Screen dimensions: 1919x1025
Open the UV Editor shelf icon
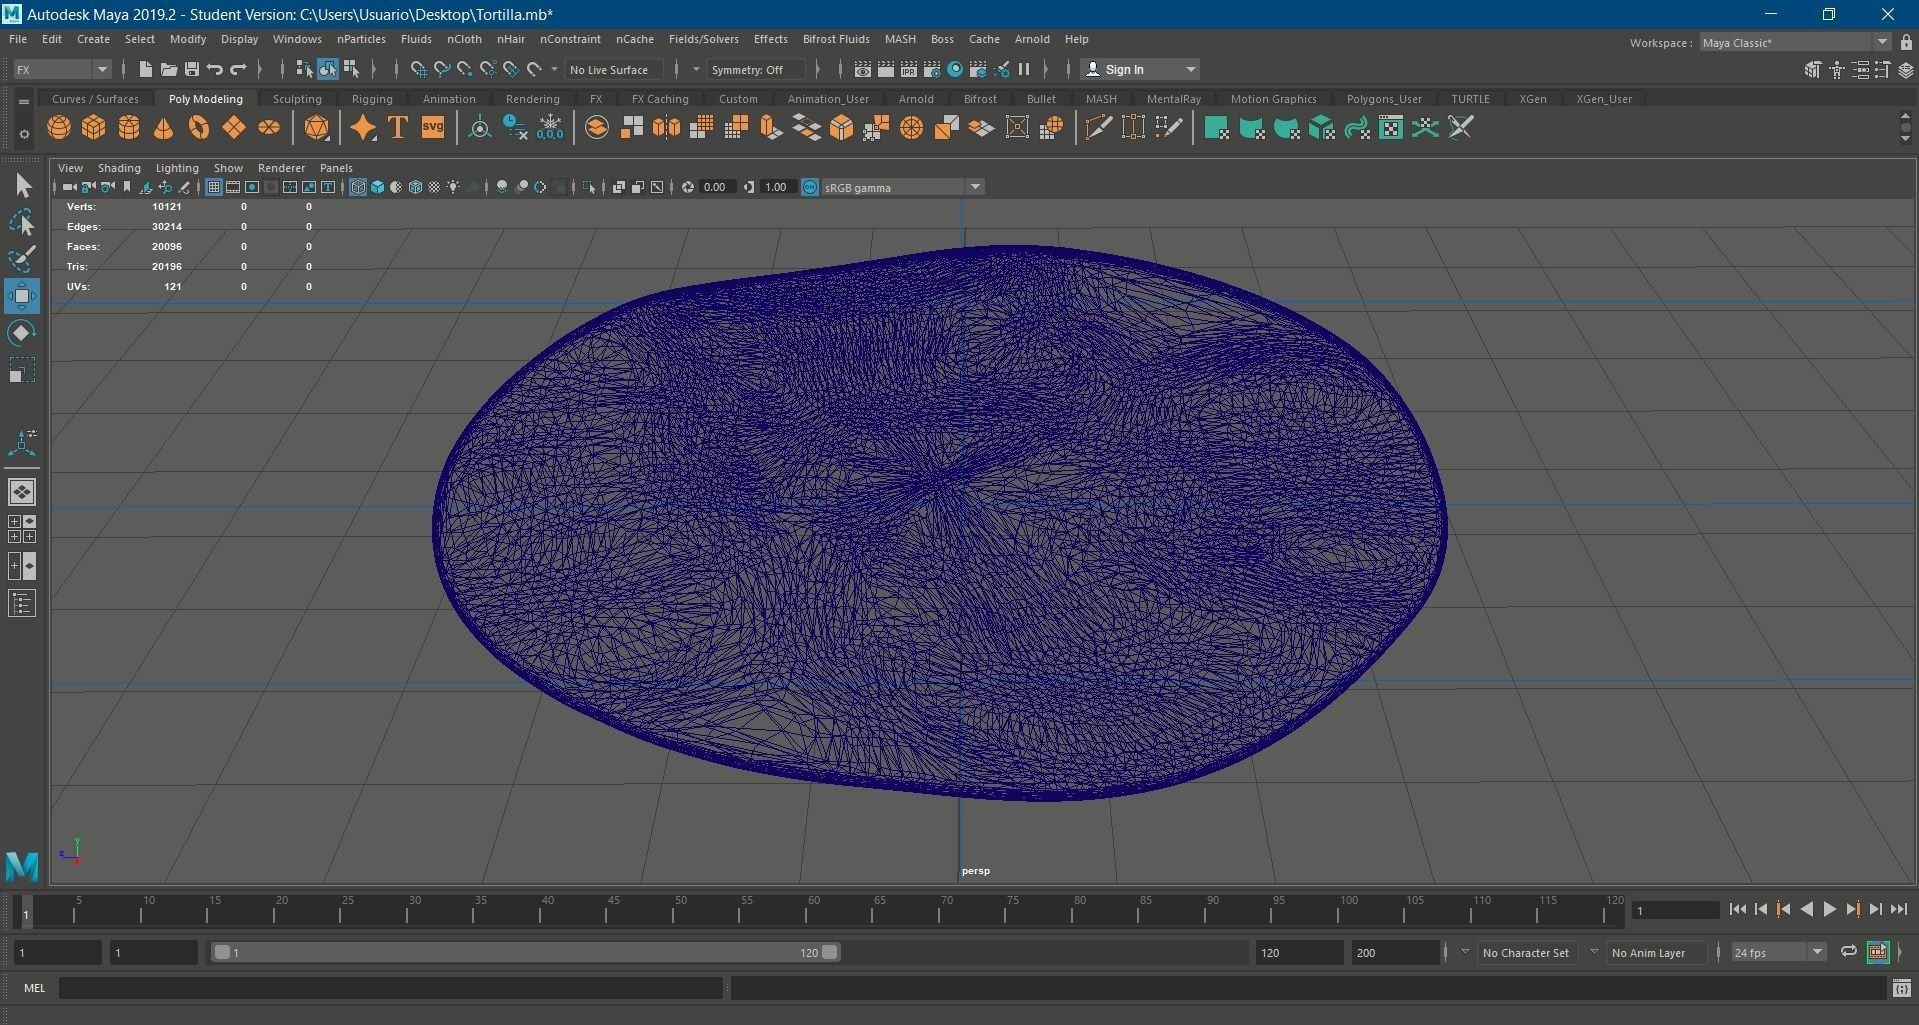pyautogui.click(x=1391, y=128)
